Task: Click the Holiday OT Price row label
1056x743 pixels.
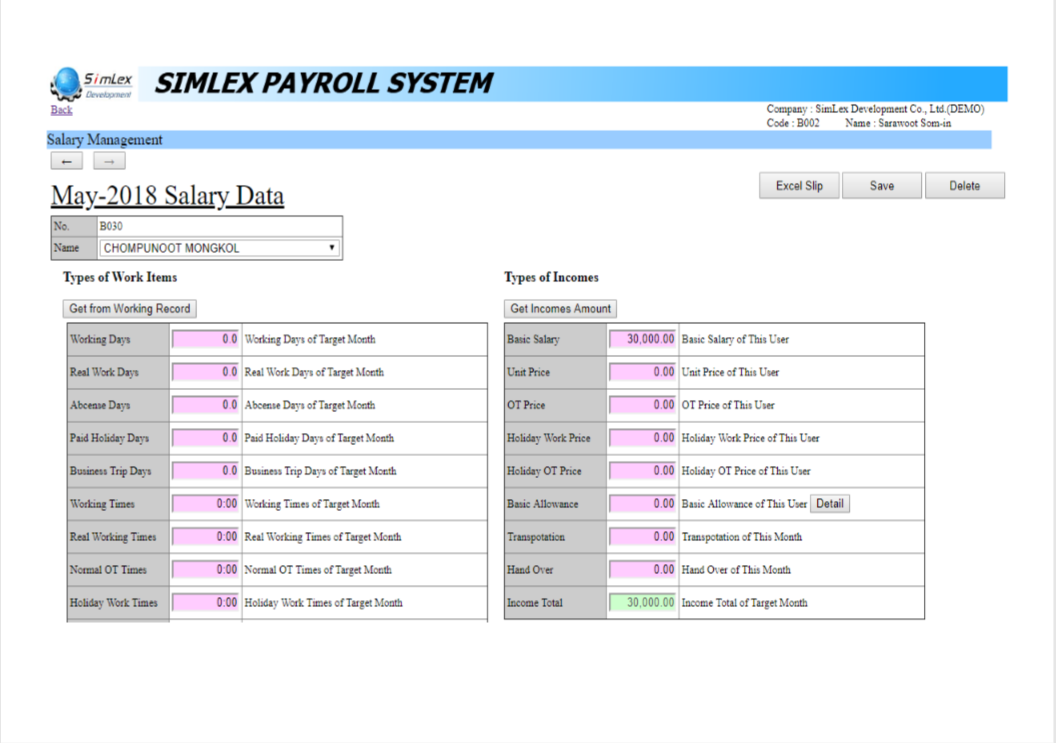Action: tap(544, 471)
